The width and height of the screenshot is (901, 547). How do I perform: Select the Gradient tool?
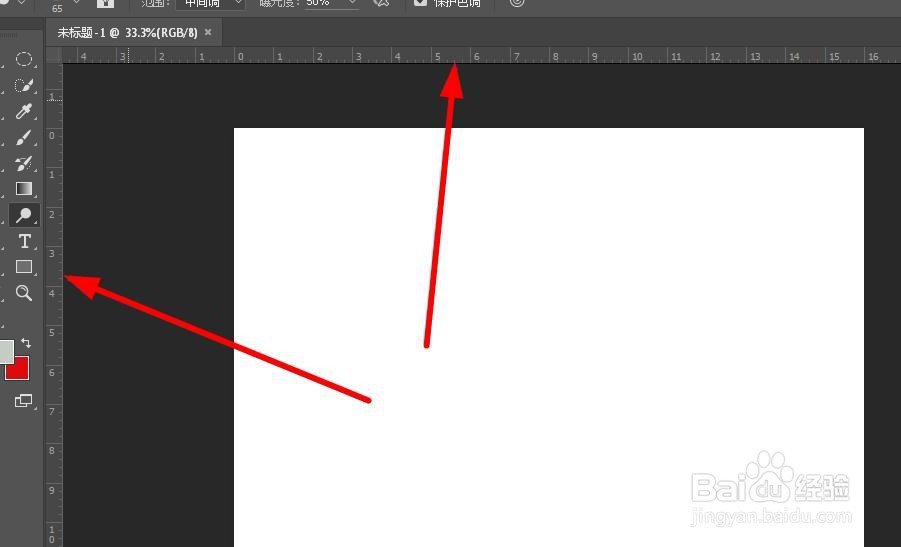[24, 188]
